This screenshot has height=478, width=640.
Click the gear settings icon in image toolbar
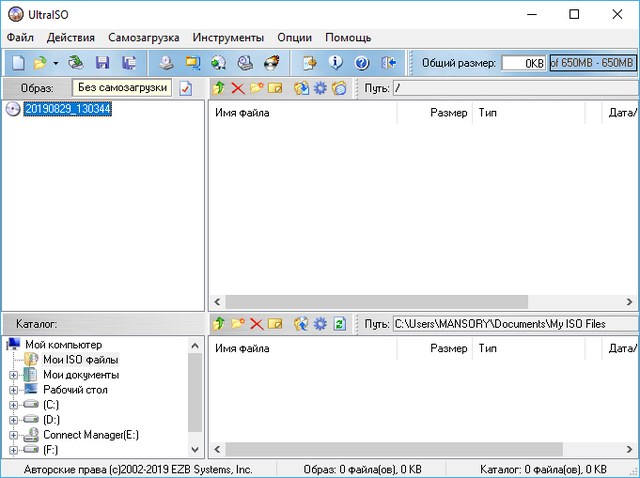point(320,89)
